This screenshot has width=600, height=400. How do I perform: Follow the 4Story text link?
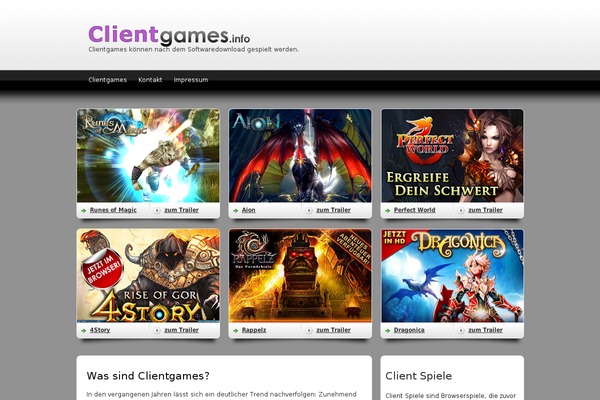click(100, 330)
